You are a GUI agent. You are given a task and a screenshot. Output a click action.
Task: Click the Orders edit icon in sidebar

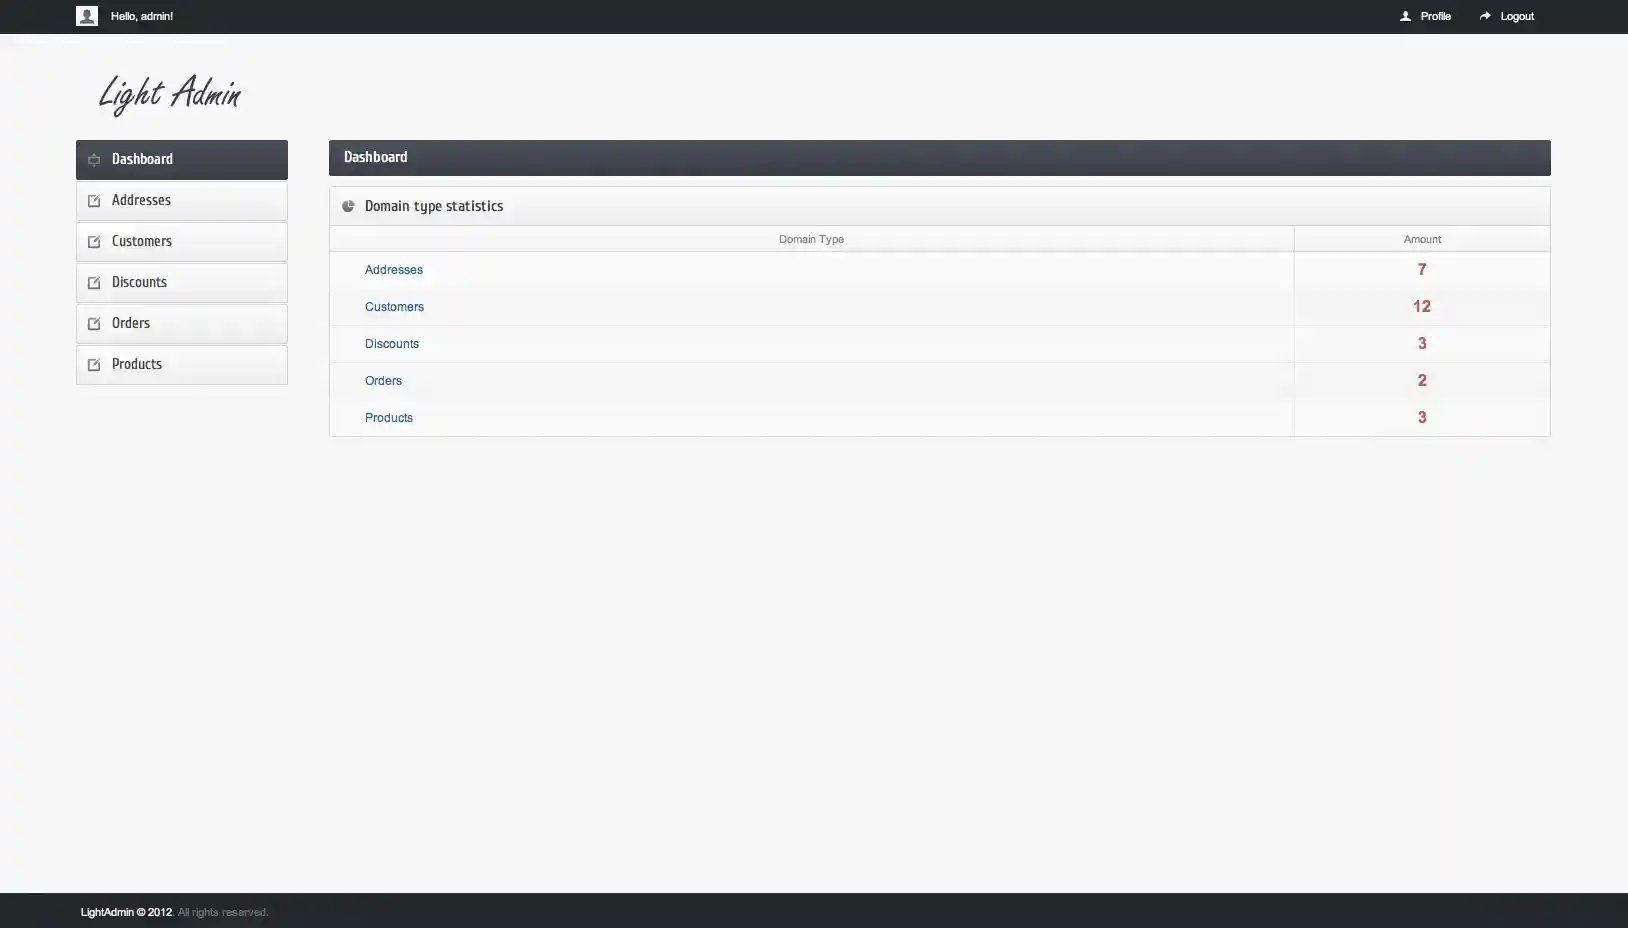coord(93,324)
